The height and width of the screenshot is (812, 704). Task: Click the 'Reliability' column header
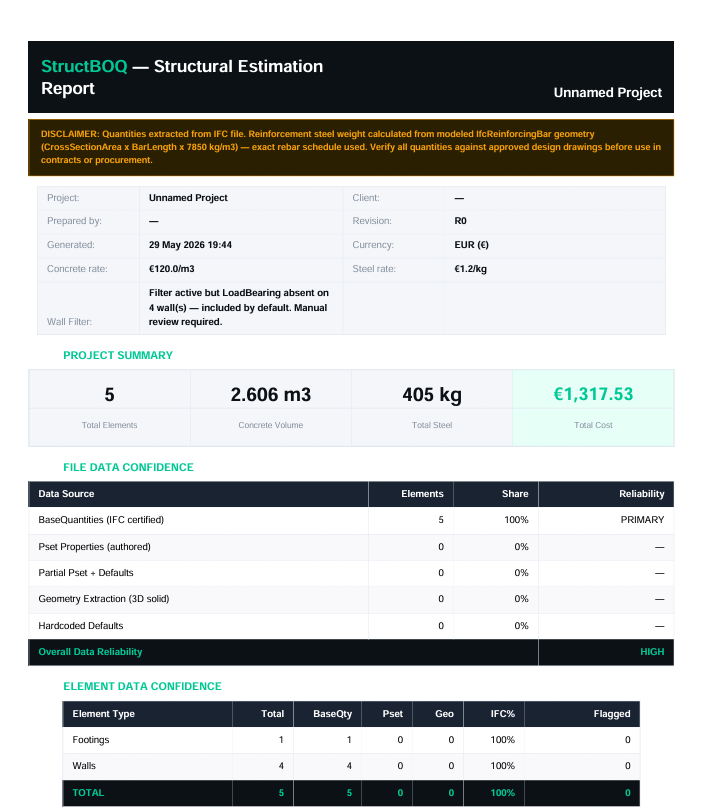coord(641,494)
